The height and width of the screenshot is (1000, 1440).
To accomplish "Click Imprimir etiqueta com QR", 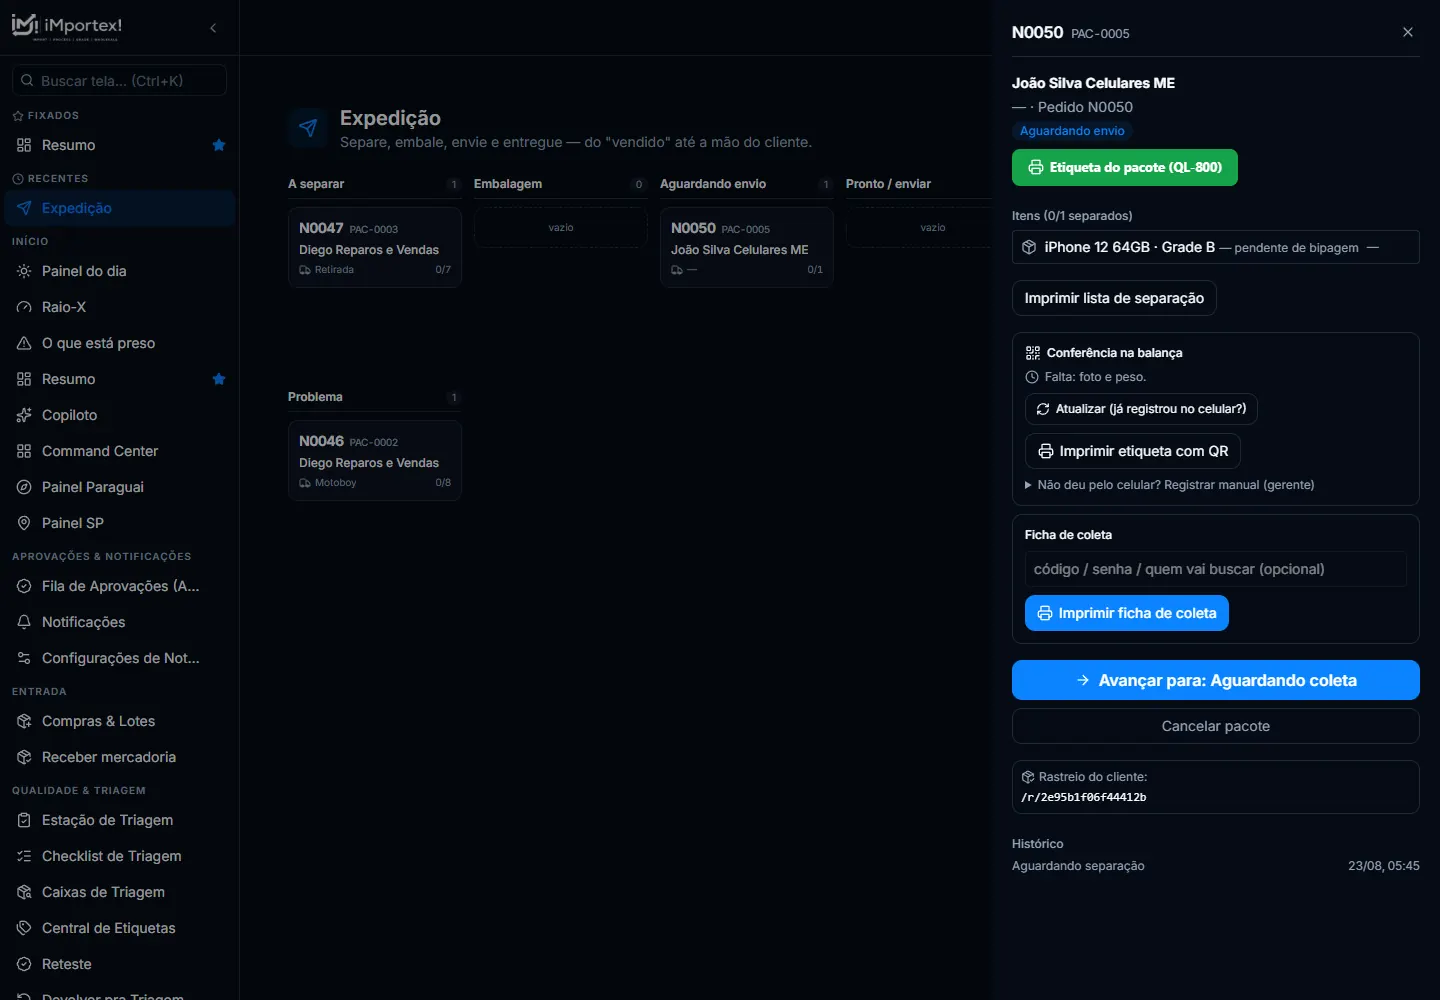I will [x=1133, y=451].
